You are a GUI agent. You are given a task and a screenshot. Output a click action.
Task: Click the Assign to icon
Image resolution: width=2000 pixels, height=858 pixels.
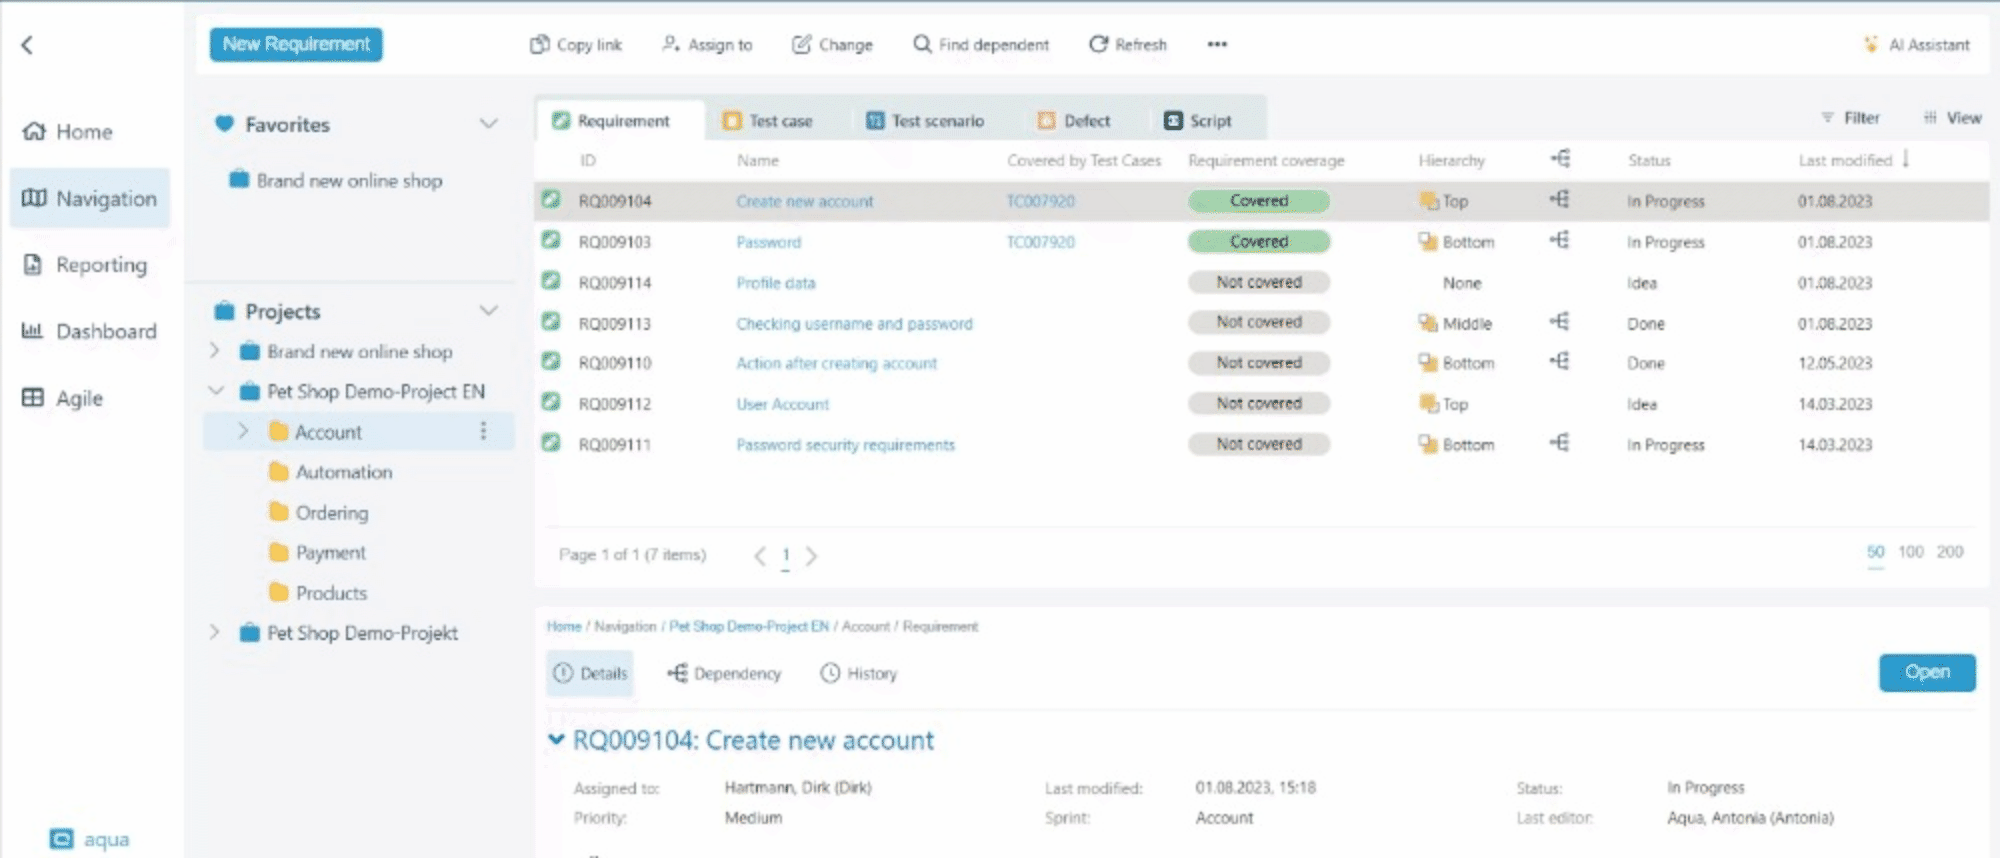coord(670,44)
